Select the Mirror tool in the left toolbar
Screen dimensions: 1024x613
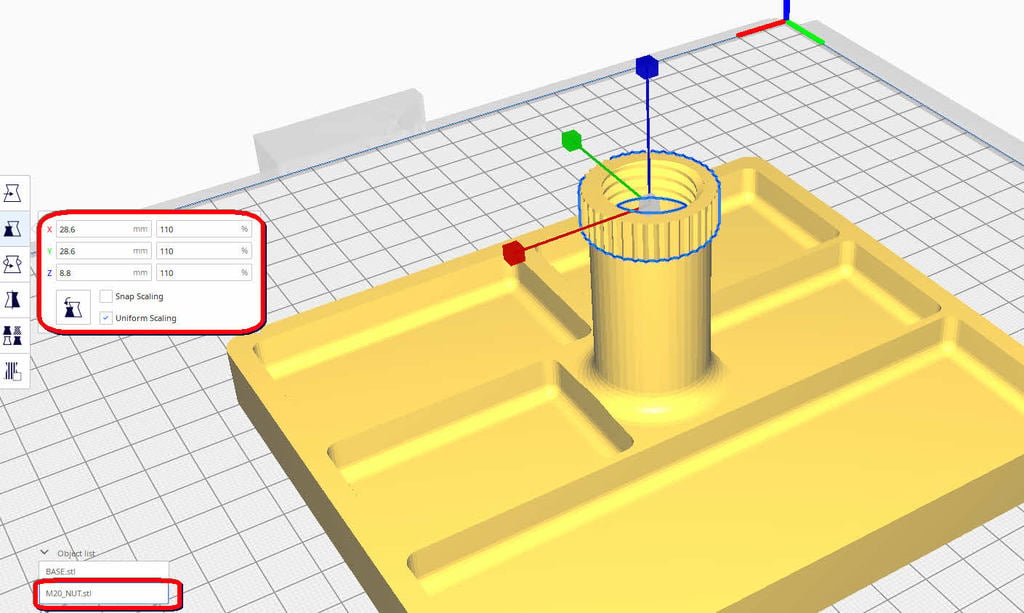[x=13, y=300]
